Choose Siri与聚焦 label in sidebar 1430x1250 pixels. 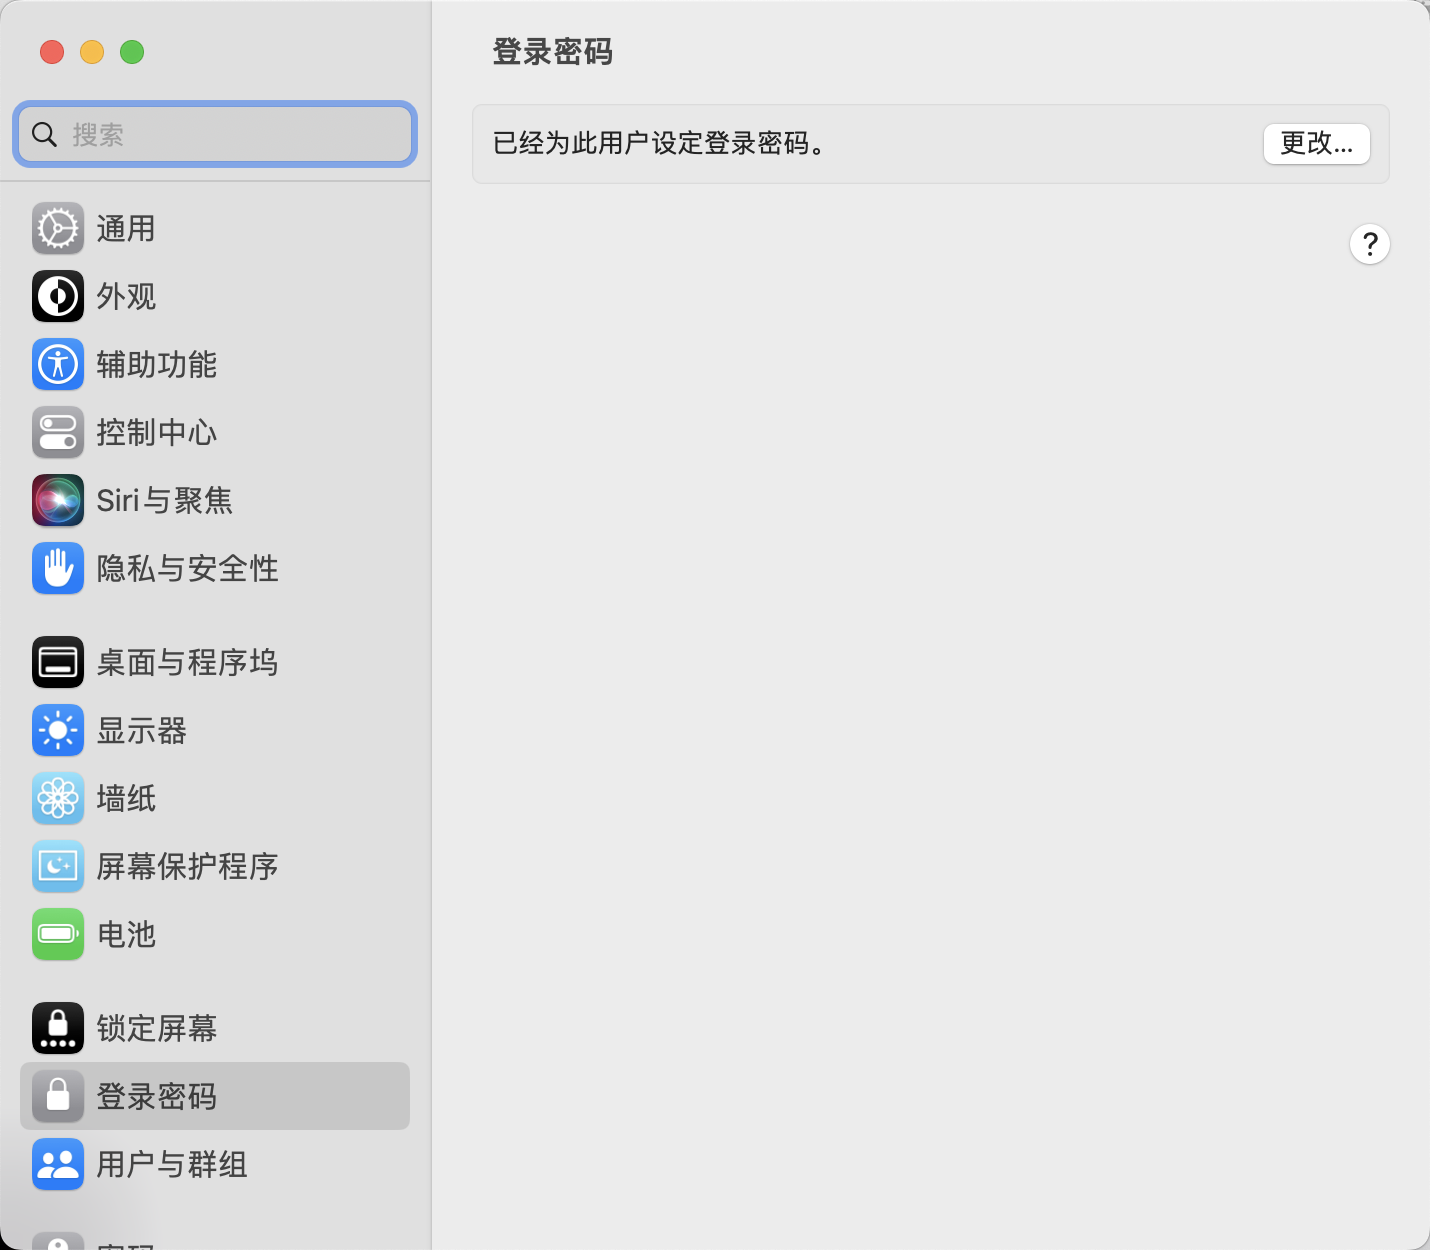coord(165,501)
